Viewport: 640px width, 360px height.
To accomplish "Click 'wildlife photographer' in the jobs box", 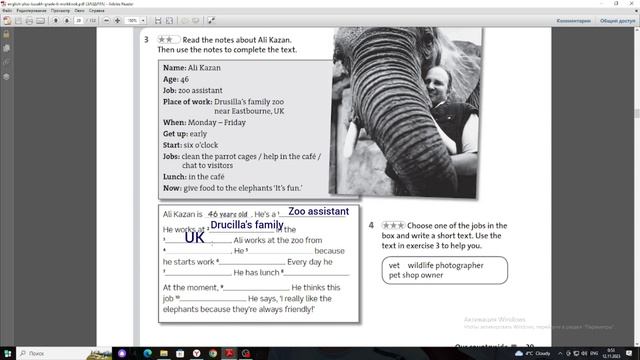I will coord(445,265).
